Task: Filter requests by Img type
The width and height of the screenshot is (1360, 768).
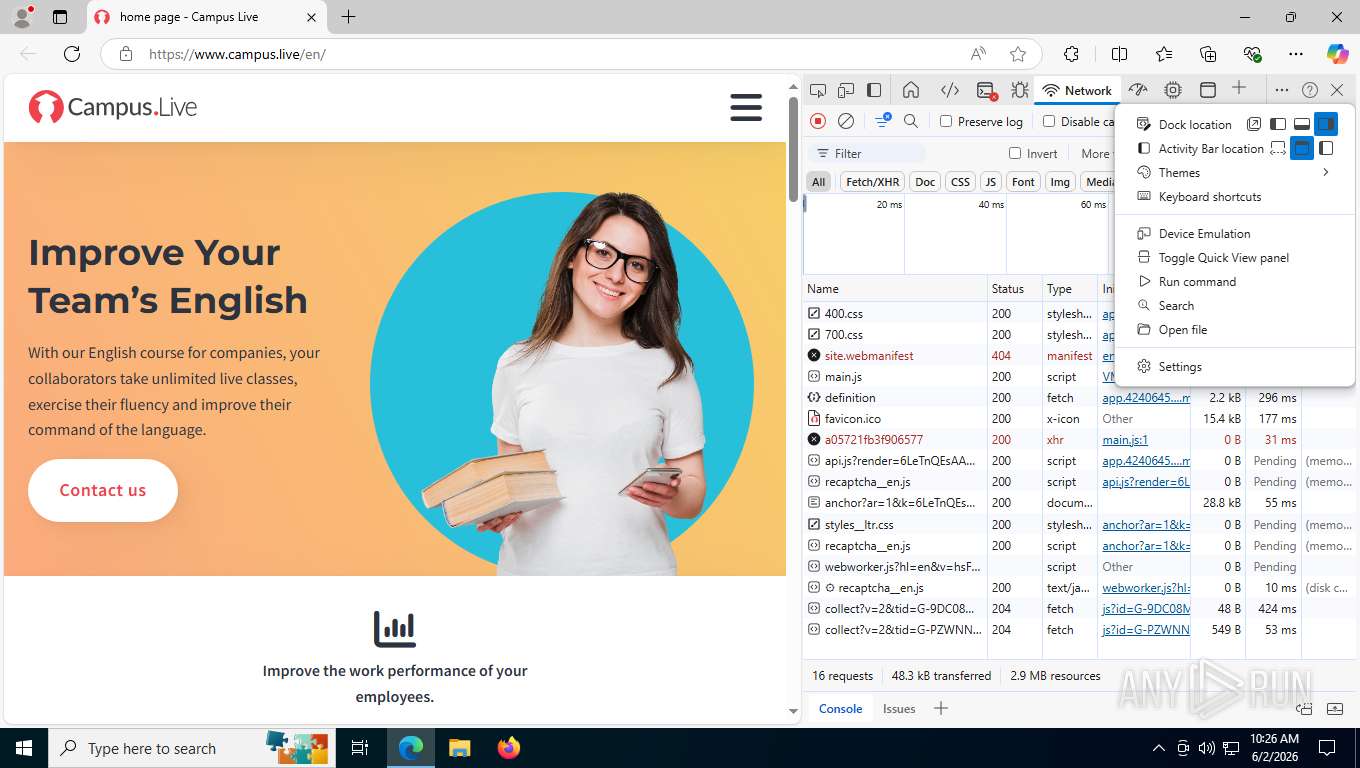Action: click(x=1060, y=181)
